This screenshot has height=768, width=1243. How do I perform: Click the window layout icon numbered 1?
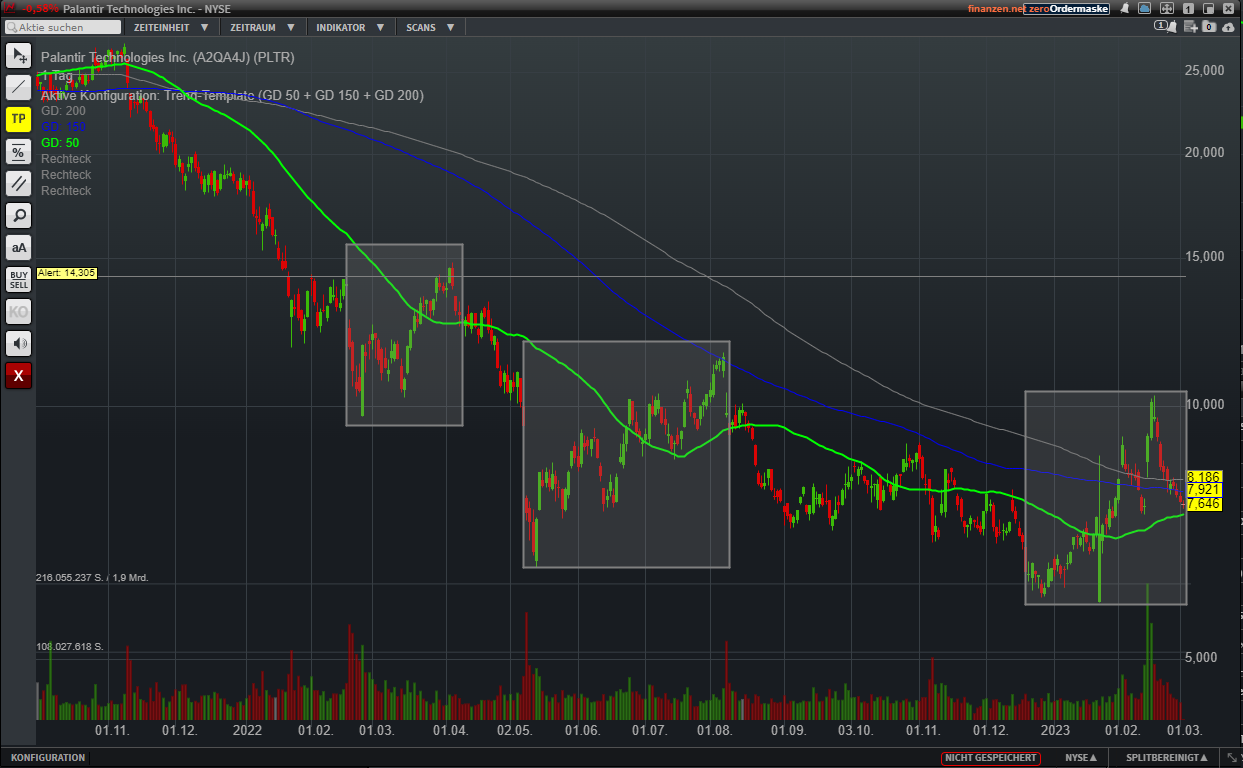point(1188,9)
